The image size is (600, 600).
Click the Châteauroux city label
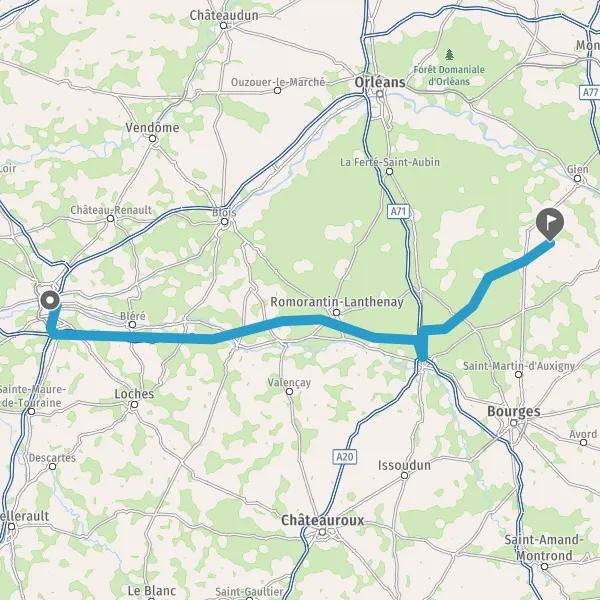tap(323, 520)
